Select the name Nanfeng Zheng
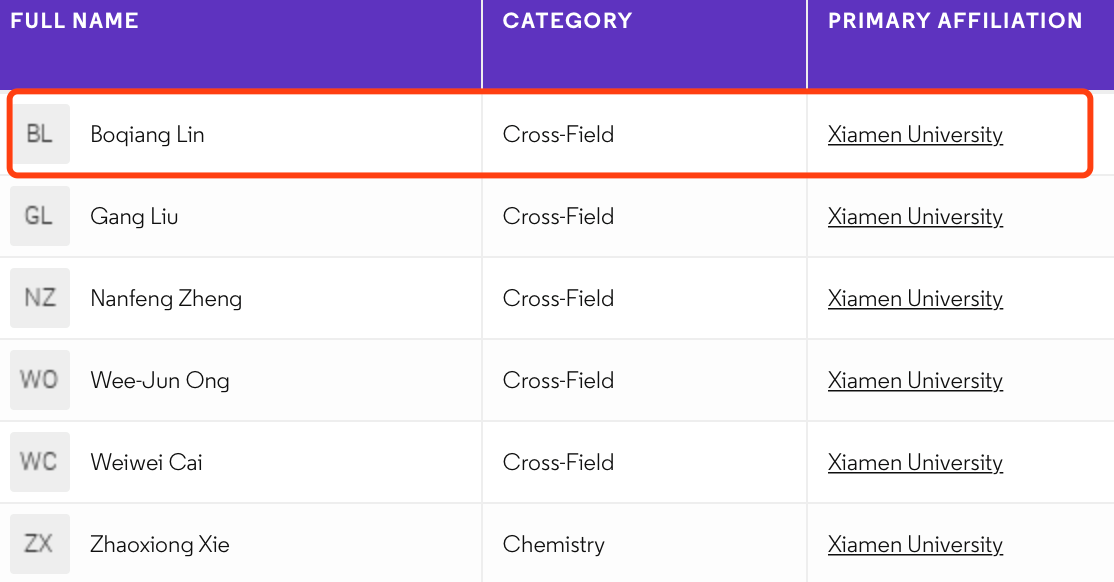The height and width of the screenshot is (582, 1114). [166, 299]
